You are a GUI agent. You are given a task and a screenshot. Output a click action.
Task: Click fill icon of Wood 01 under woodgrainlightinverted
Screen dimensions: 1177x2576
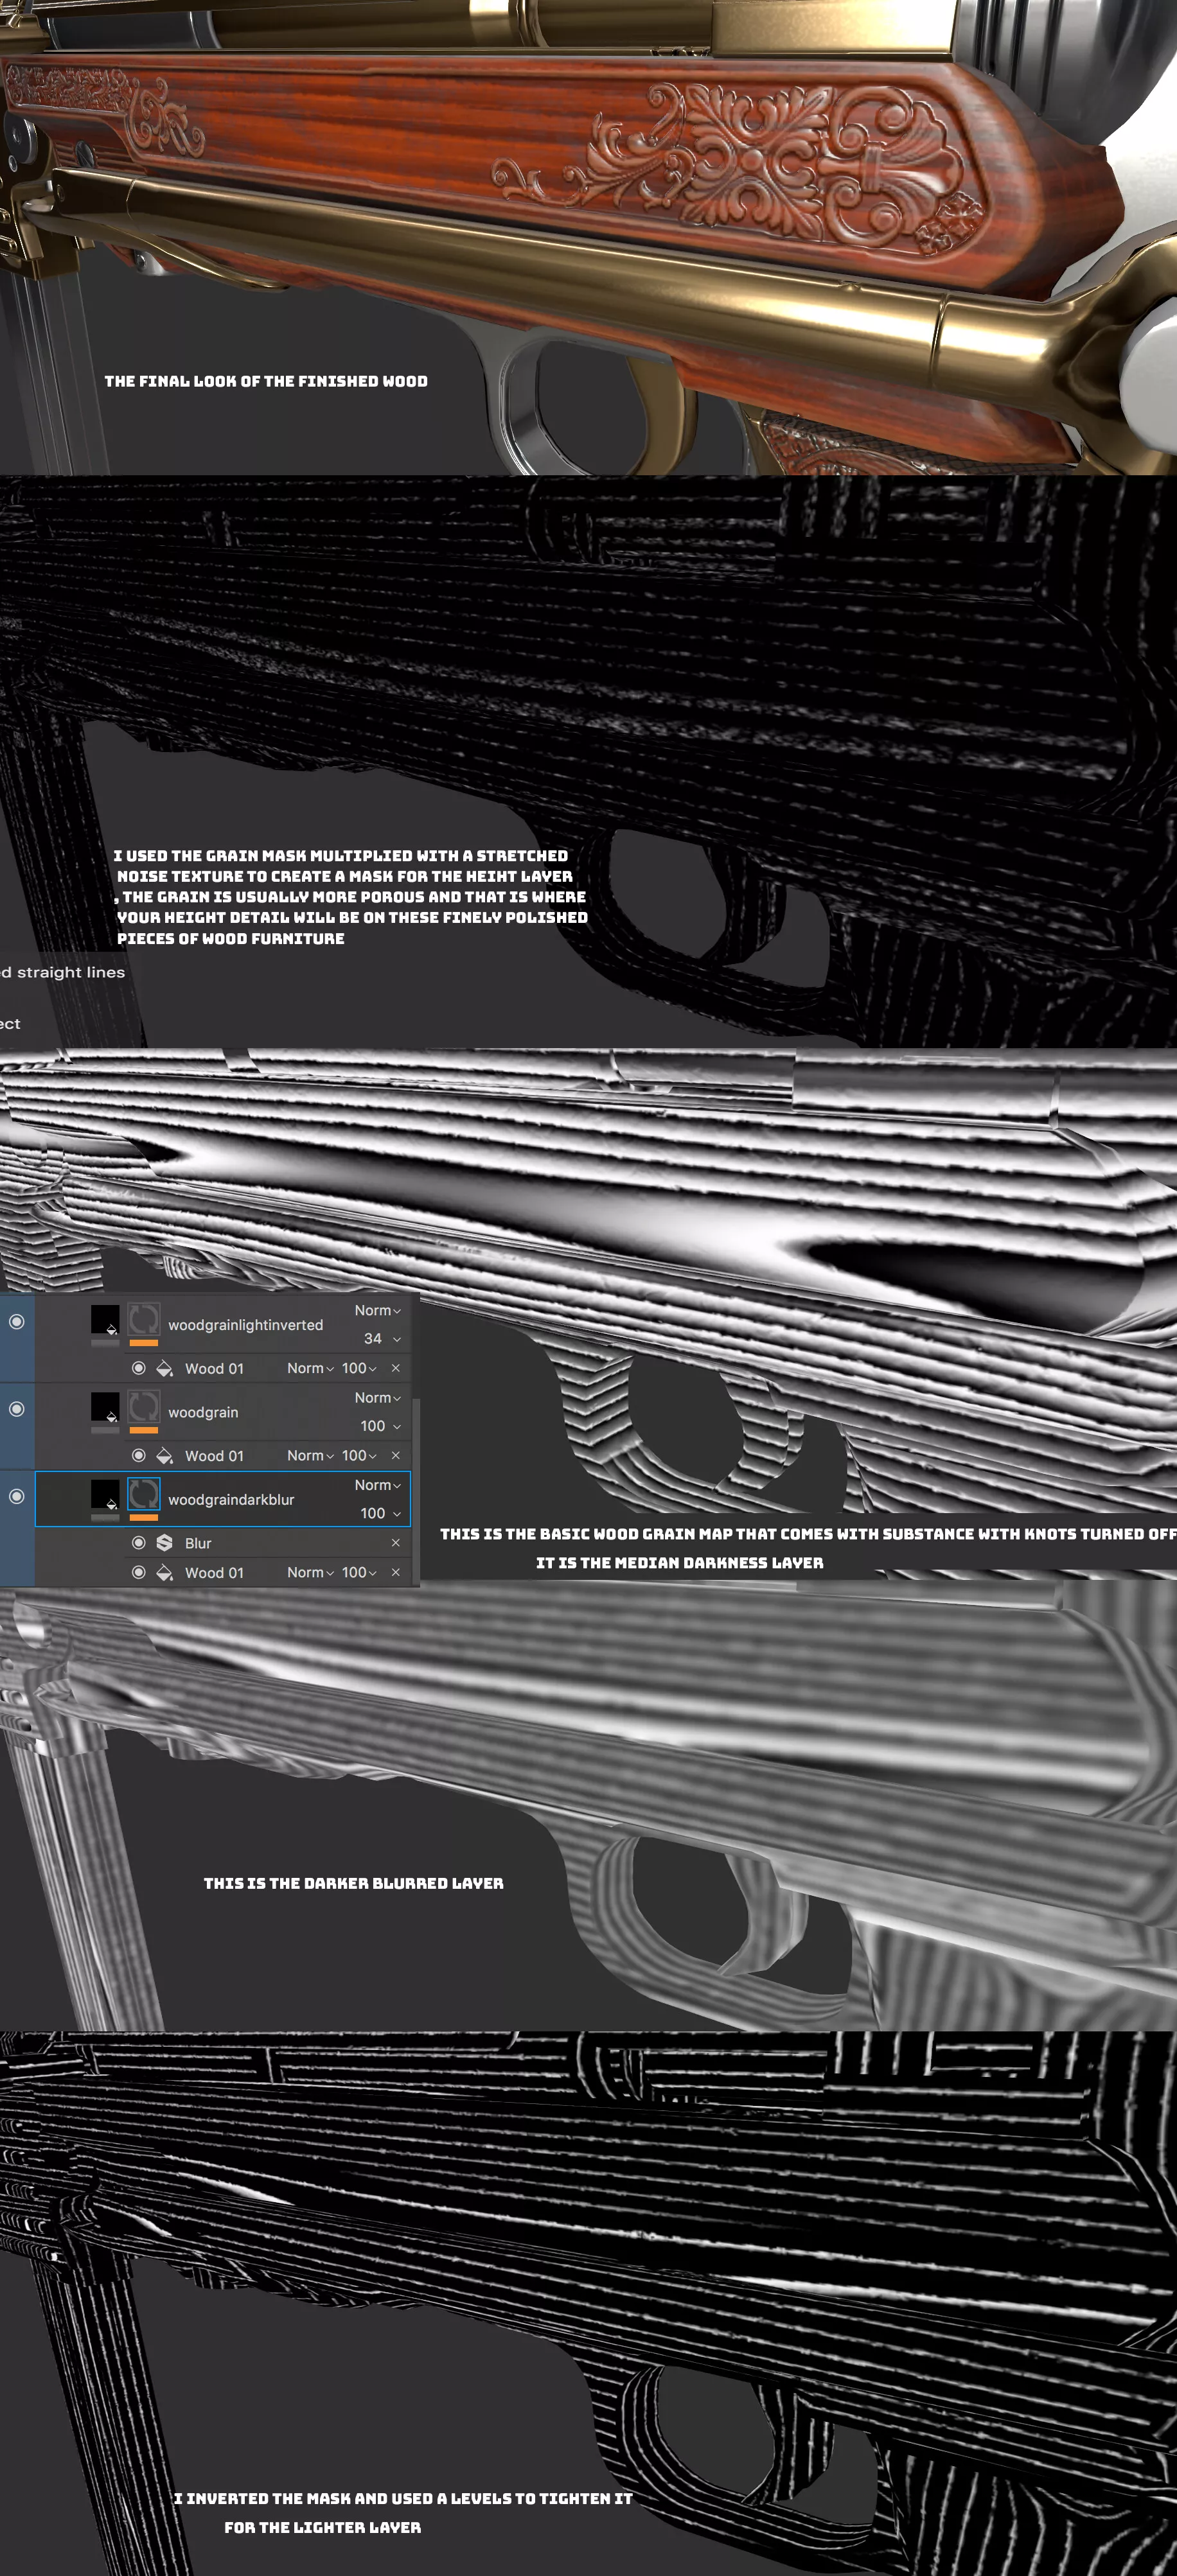pos(165,1368)
